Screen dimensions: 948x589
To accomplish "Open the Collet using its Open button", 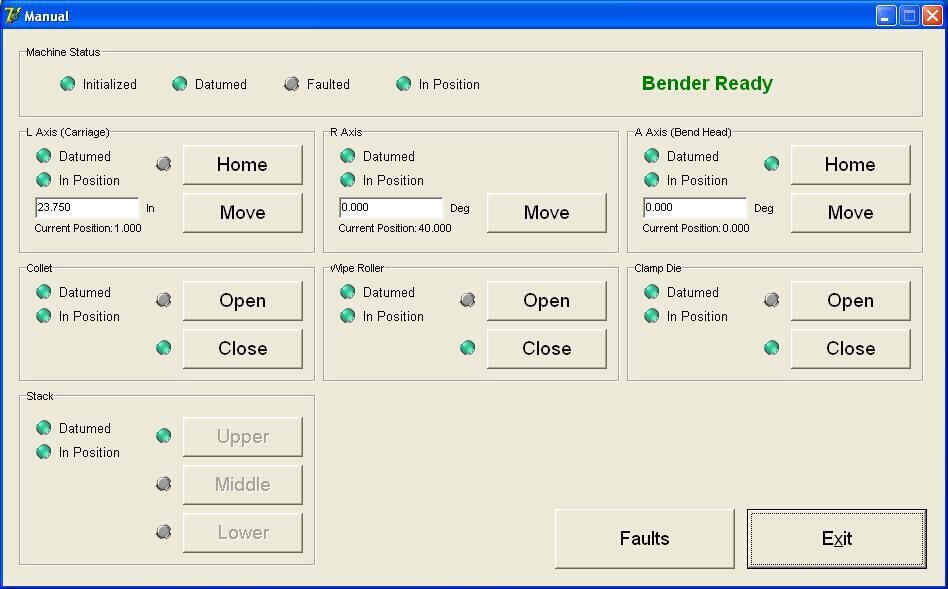I will click(242, 300).
